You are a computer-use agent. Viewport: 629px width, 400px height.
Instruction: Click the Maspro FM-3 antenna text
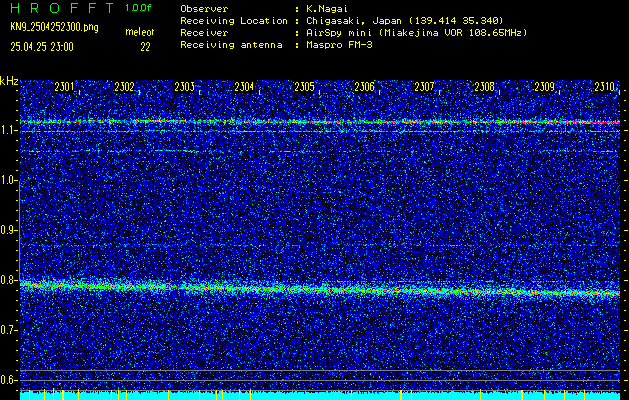[x=339, y=45]
